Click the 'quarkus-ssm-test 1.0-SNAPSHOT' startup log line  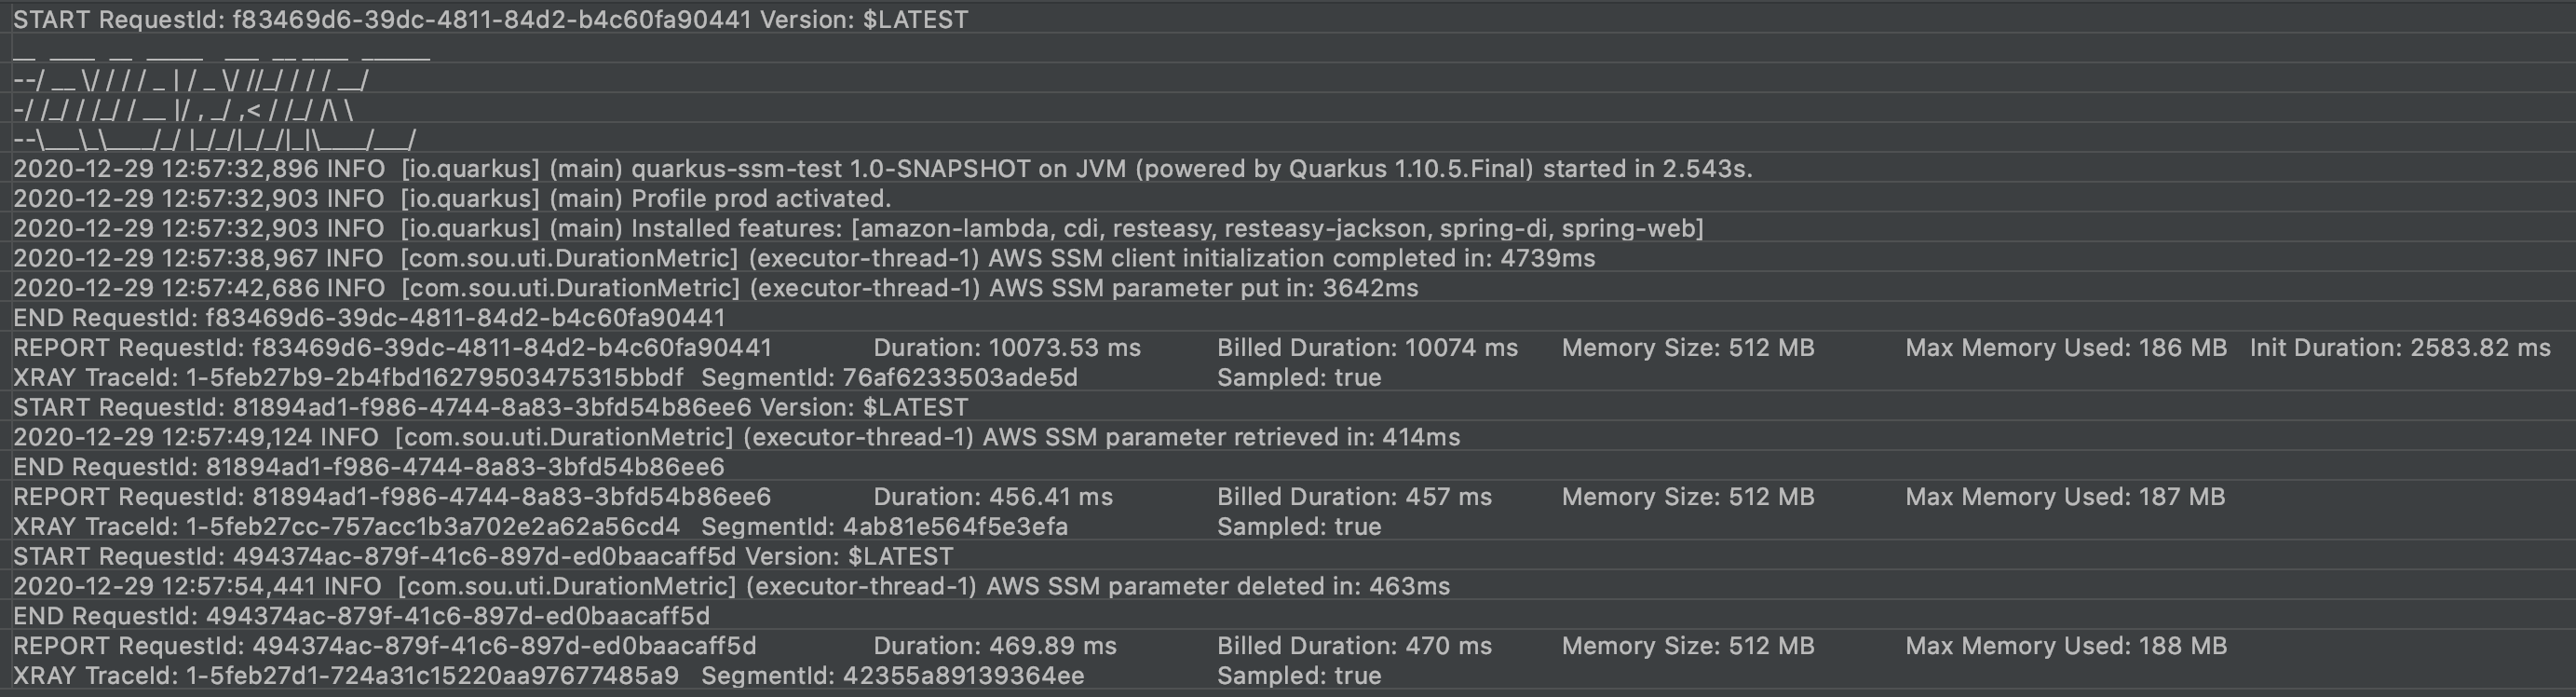[882, 169]
